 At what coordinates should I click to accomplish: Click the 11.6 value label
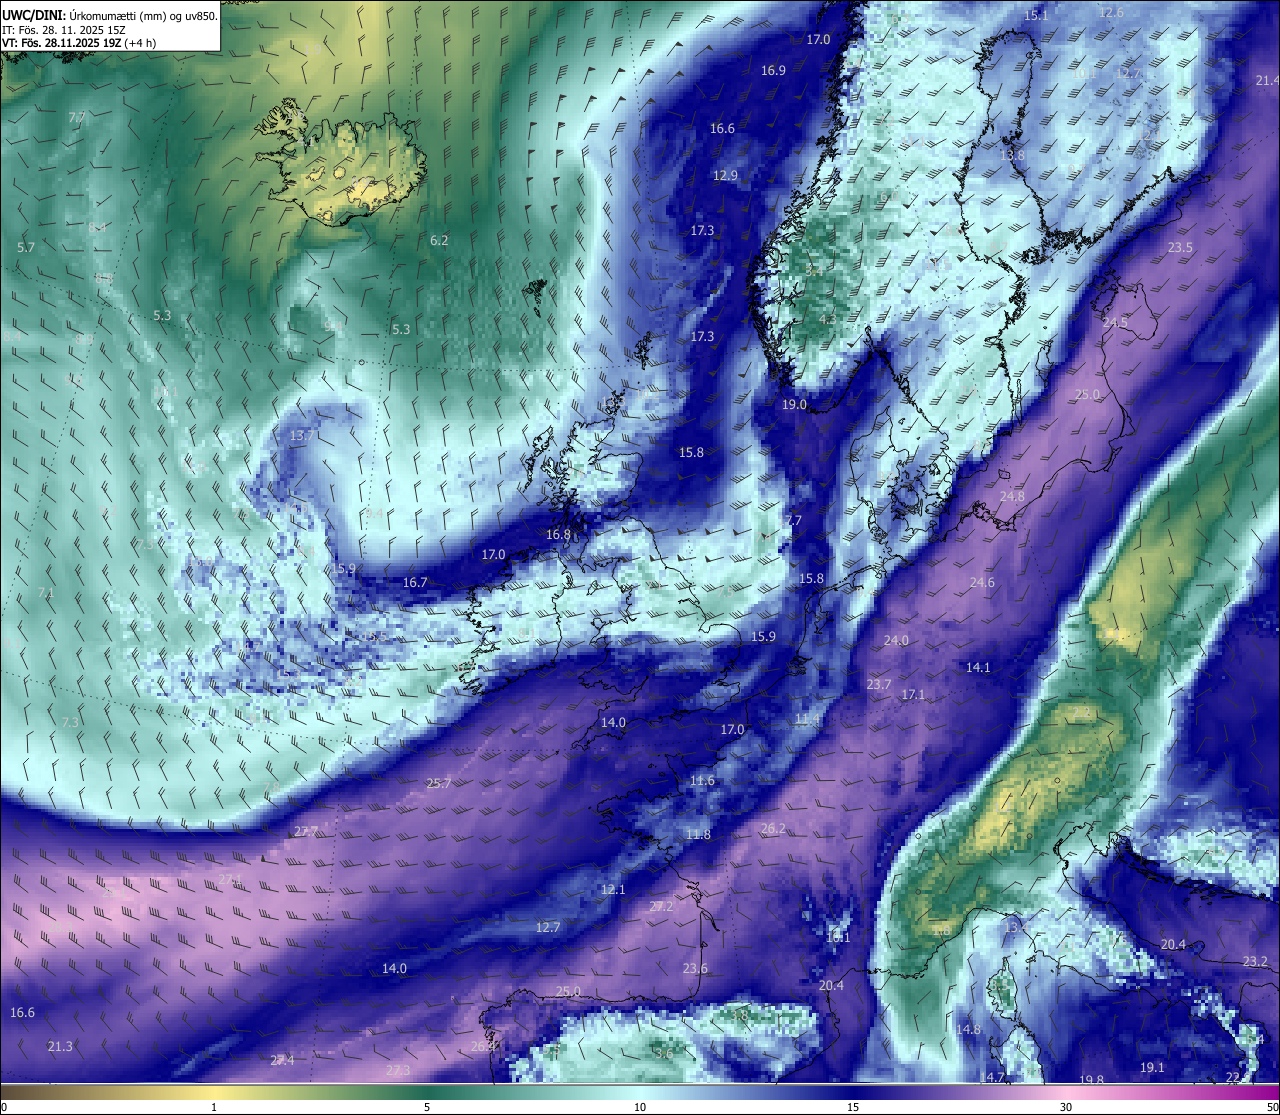pos(702,780)
